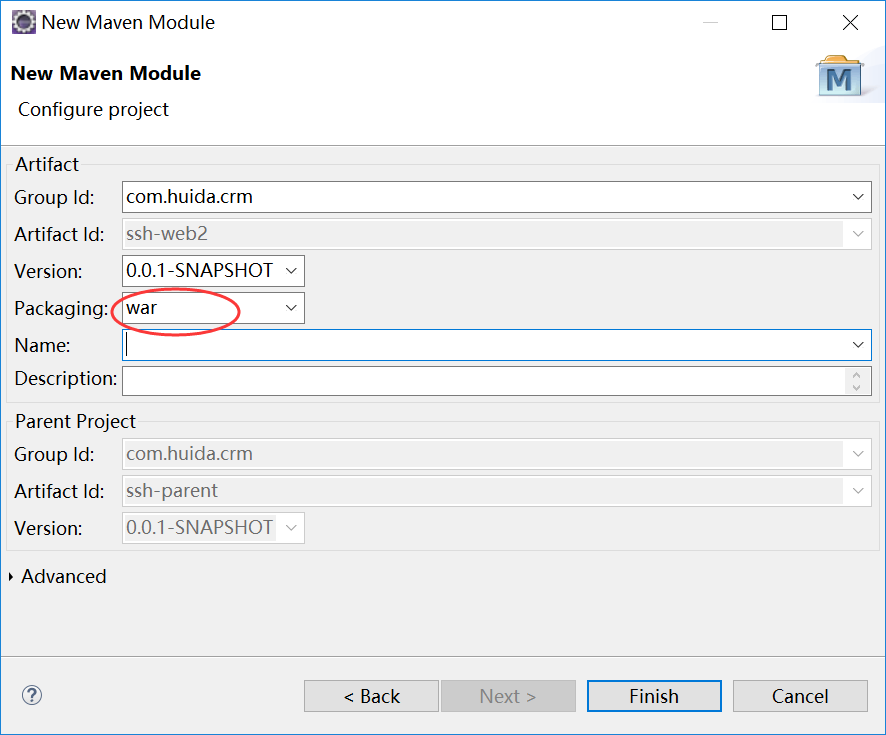Click the Maven M wizard banner icon
This screenshot has width=886, height=735.
[x=839, y=76]
